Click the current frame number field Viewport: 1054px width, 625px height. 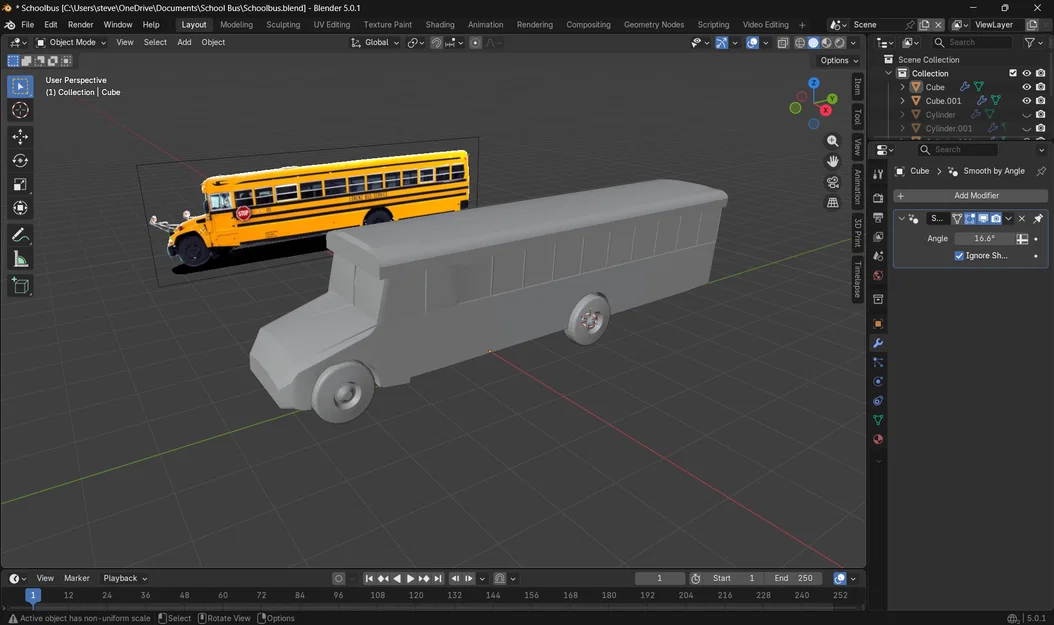pyautogui.click(x=659, y=579)
